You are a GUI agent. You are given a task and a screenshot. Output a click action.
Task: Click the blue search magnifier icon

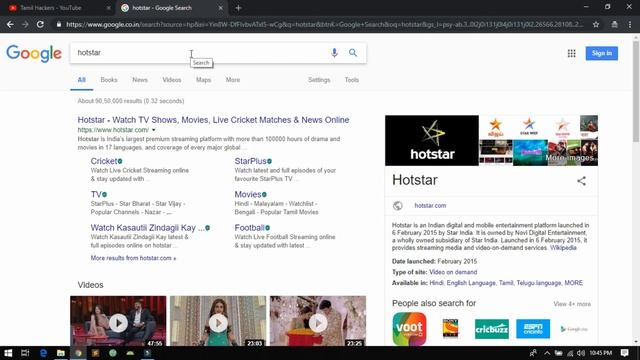click(353, 53)
